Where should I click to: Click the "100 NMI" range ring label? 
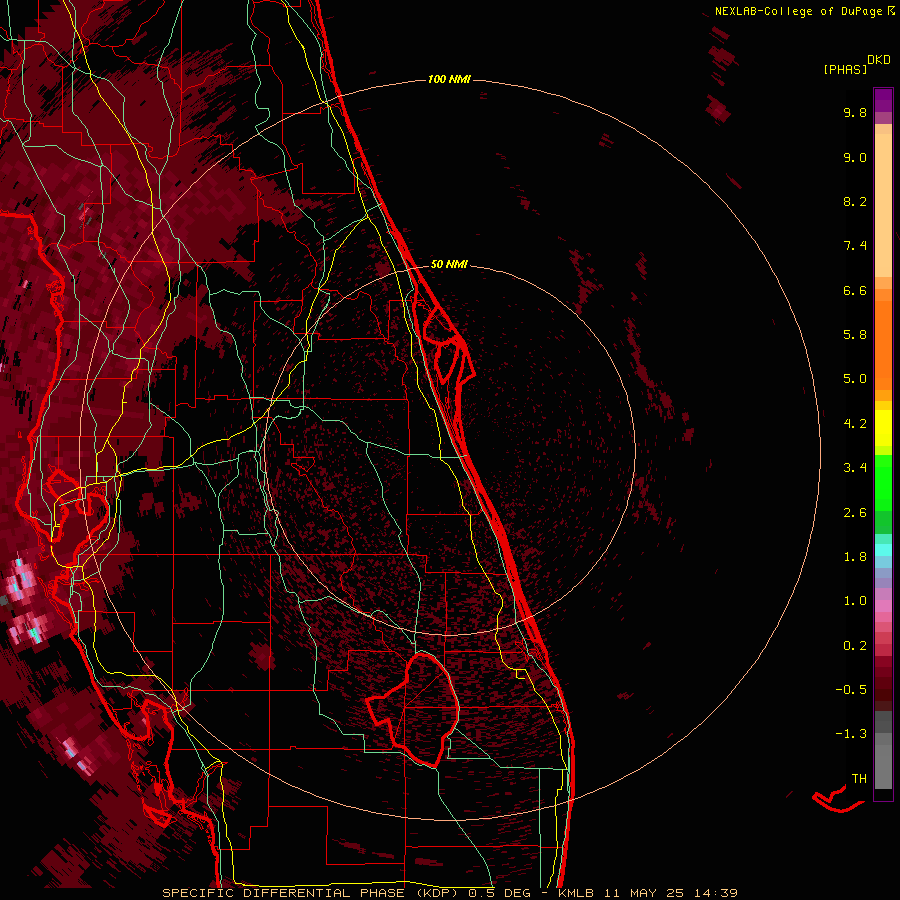(449, 79)
